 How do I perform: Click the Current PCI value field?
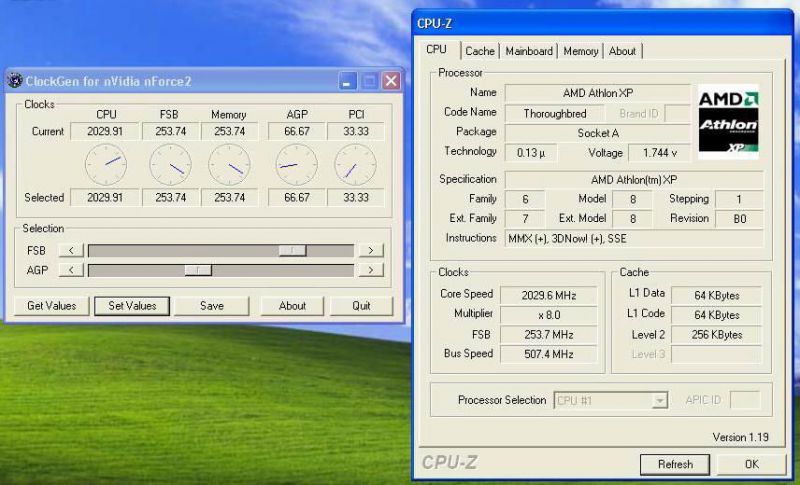[x=356, y=131]
